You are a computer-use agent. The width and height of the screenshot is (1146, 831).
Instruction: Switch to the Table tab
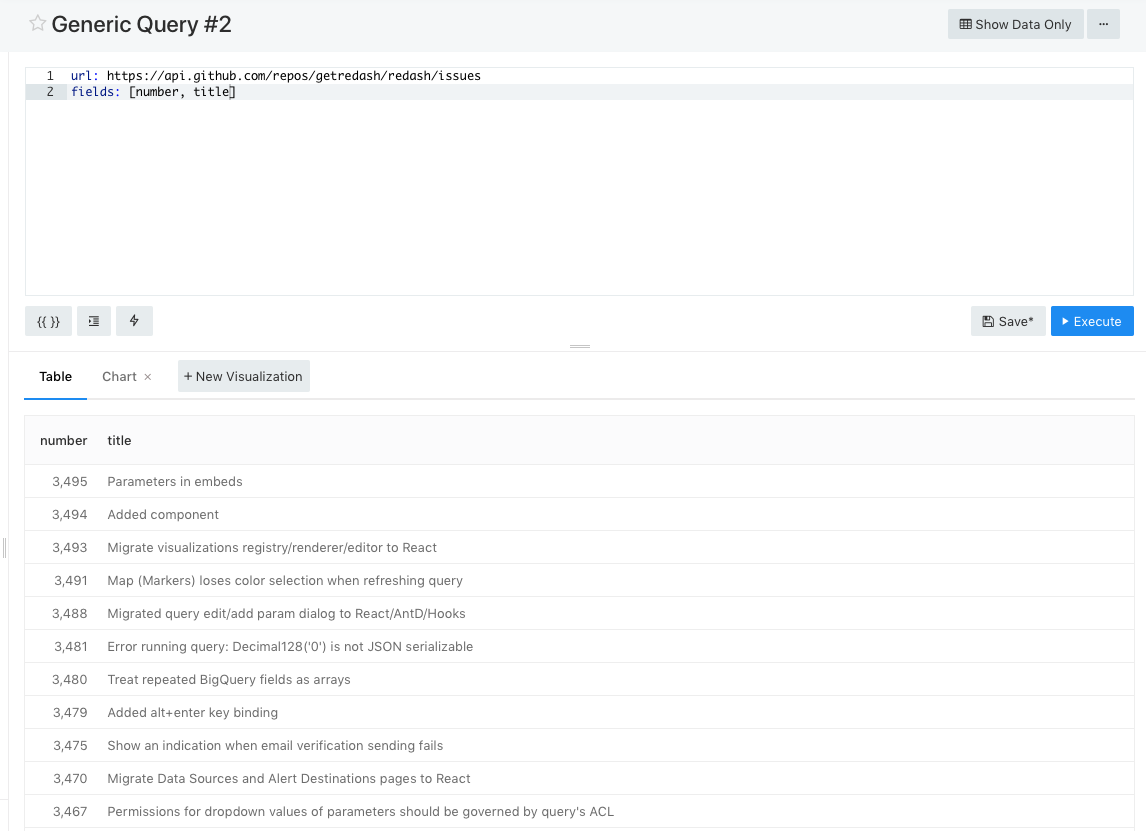56,376
